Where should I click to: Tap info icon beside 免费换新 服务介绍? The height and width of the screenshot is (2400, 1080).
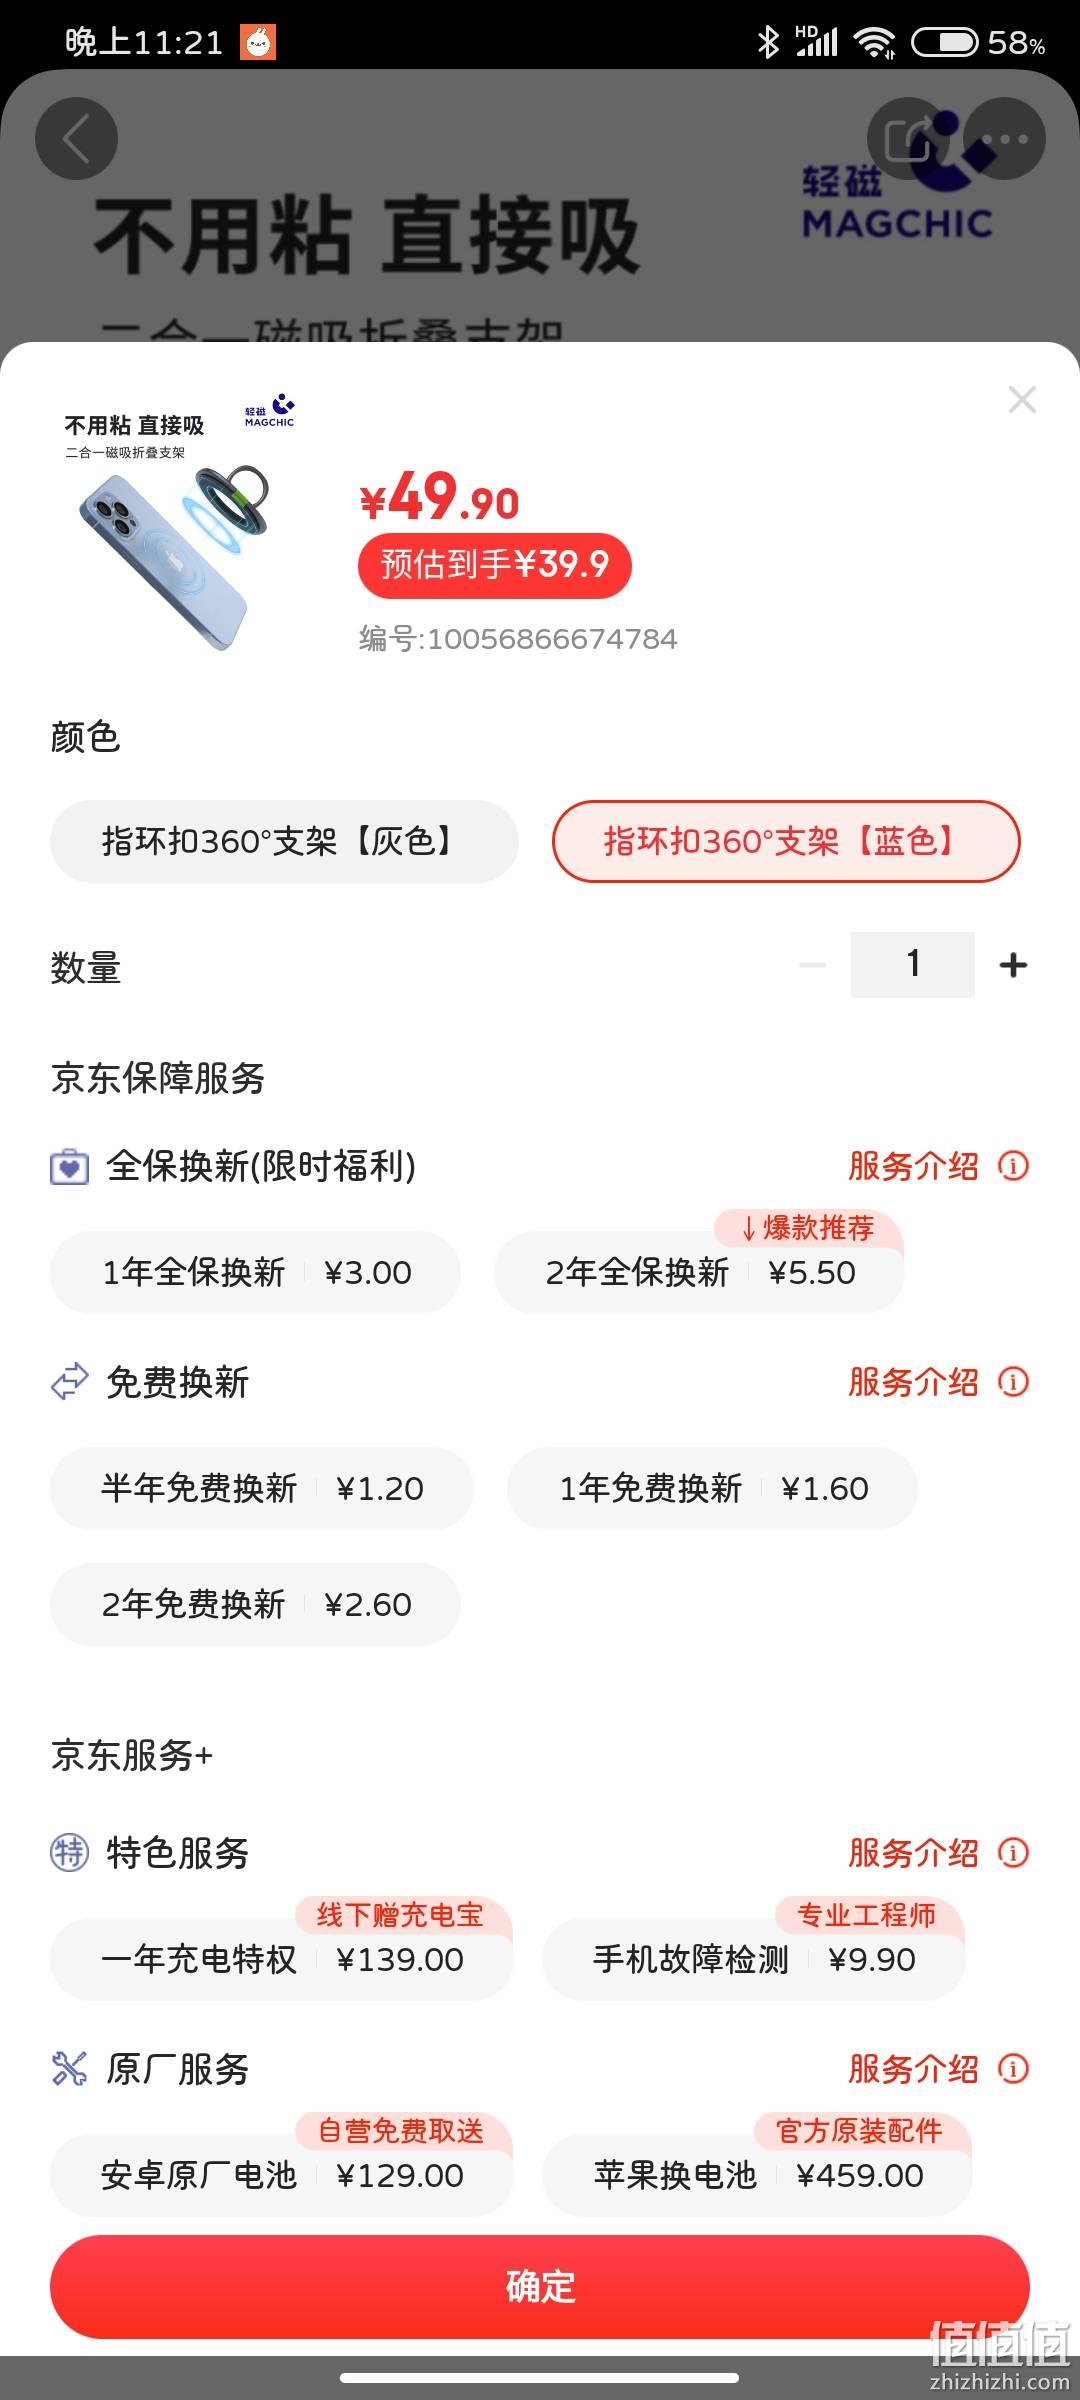[1013, 1382]
